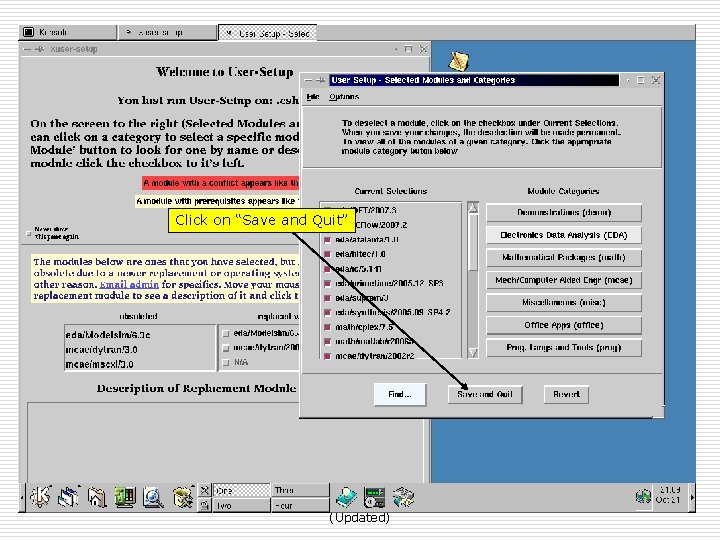Image resolution: width=720 pixels, height=540 pixels.
Task: Click the trash bin icon in panel
Action: (x=182, y=497)
